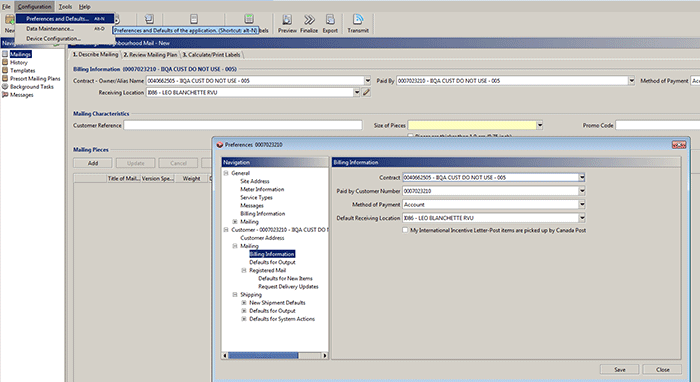Collapse the General tree node

click(226, 173)
